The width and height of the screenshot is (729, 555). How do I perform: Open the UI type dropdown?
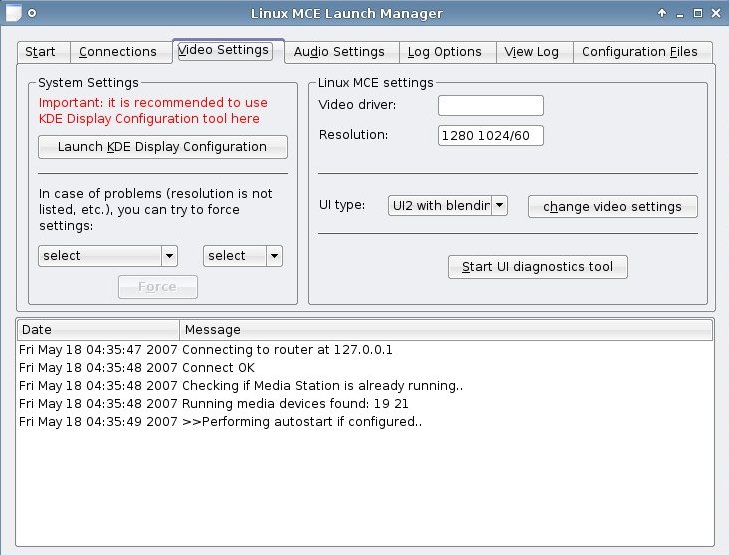(x=448, y=205)
